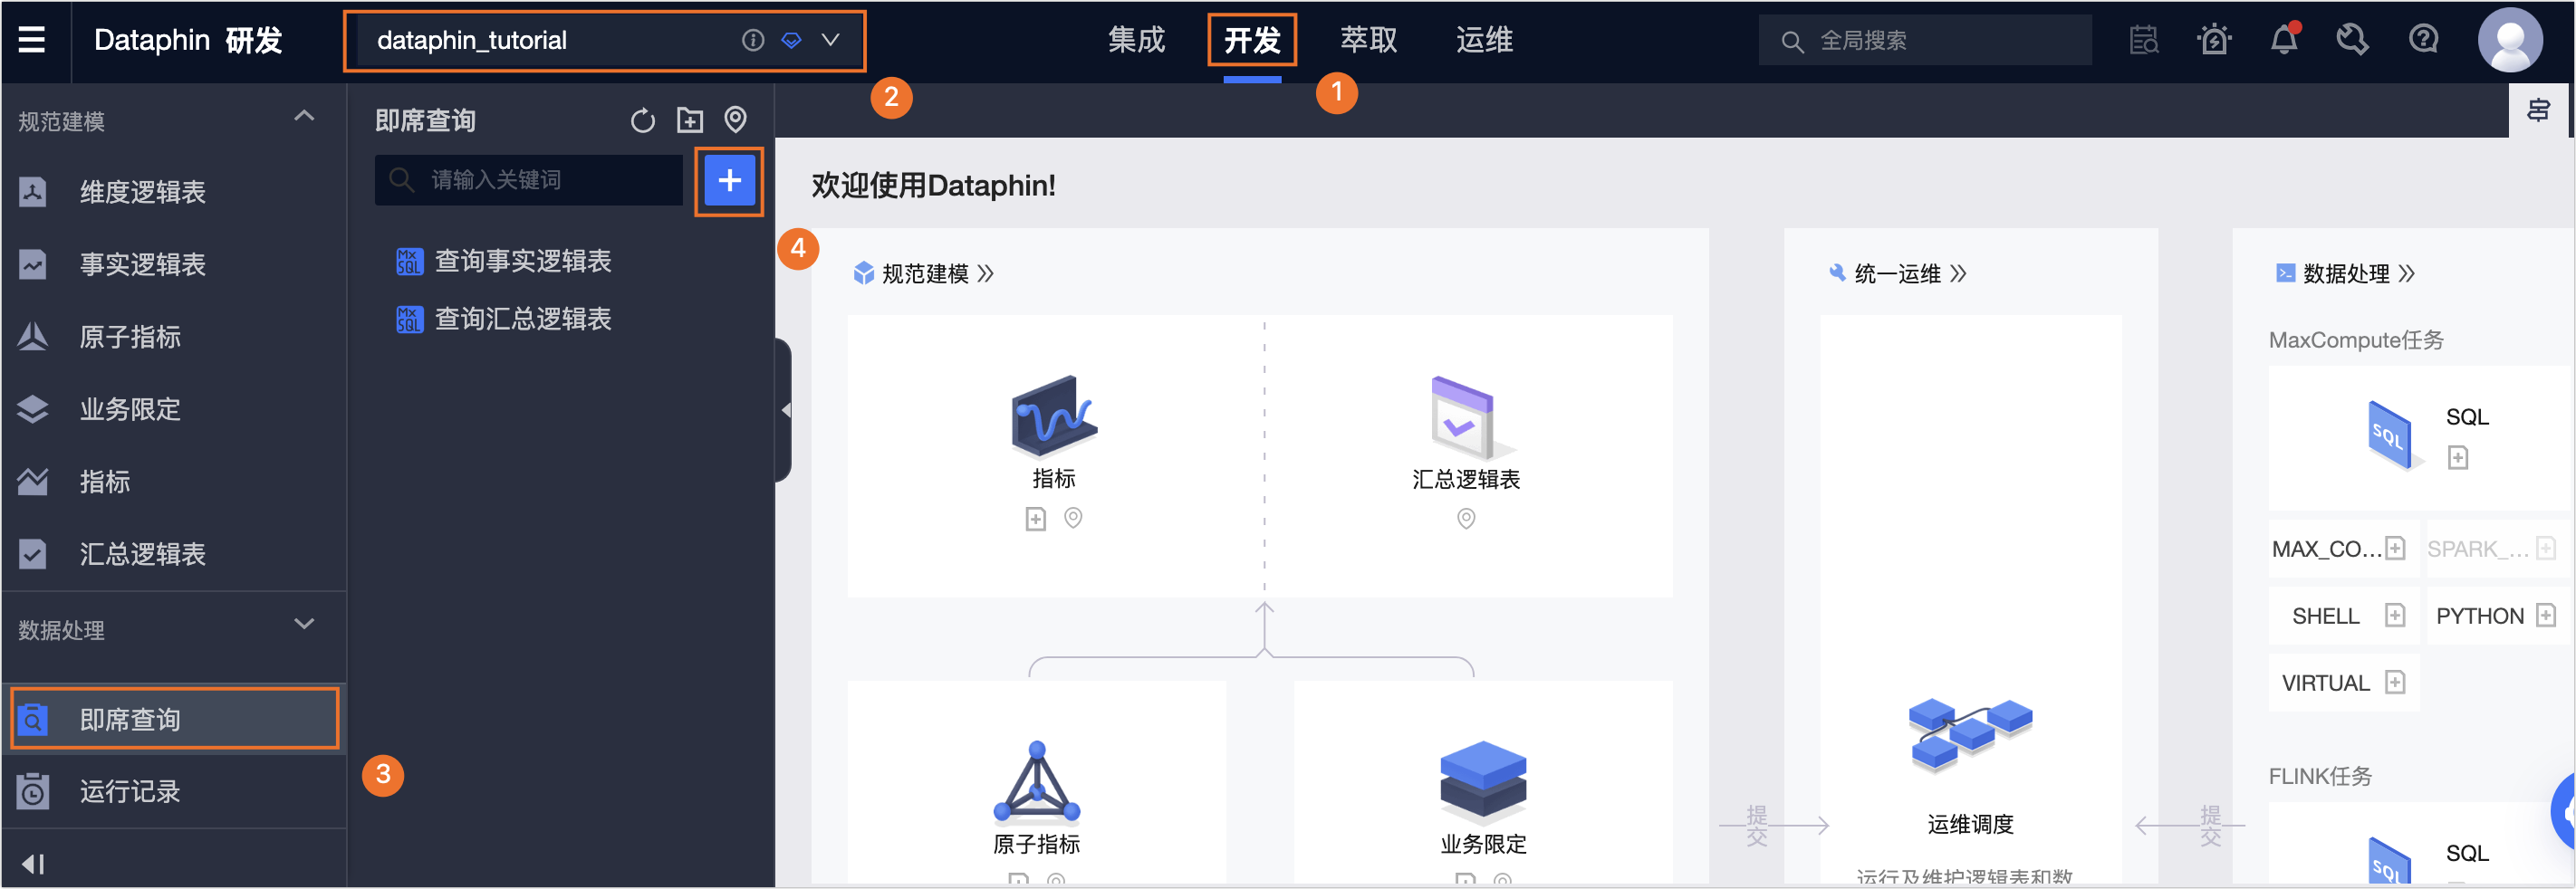Image resolution: width=2576 pixels, height=889 pixels.
Task: Open the 运维调度 illustration icon
Action: 1970,736
